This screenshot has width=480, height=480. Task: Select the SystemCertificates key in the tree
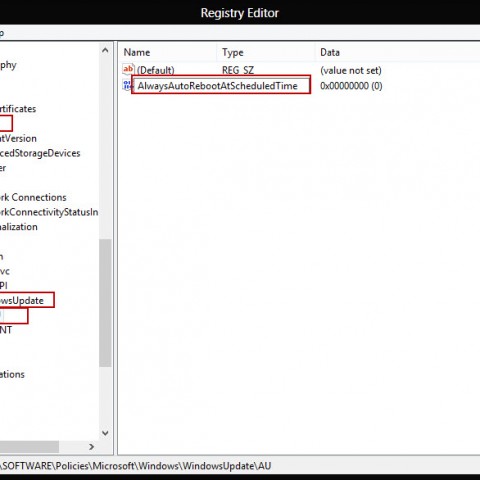[18, 109]
